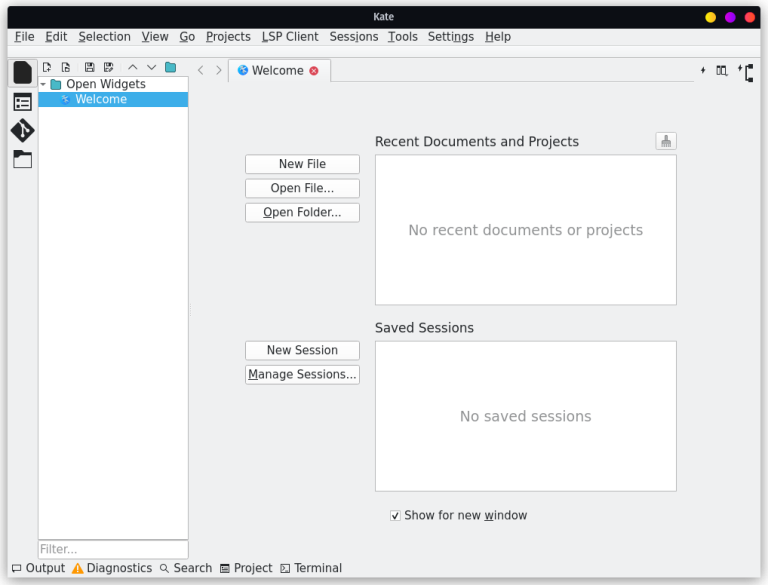Toggle the Output panel in status bar

pos(38,568)
